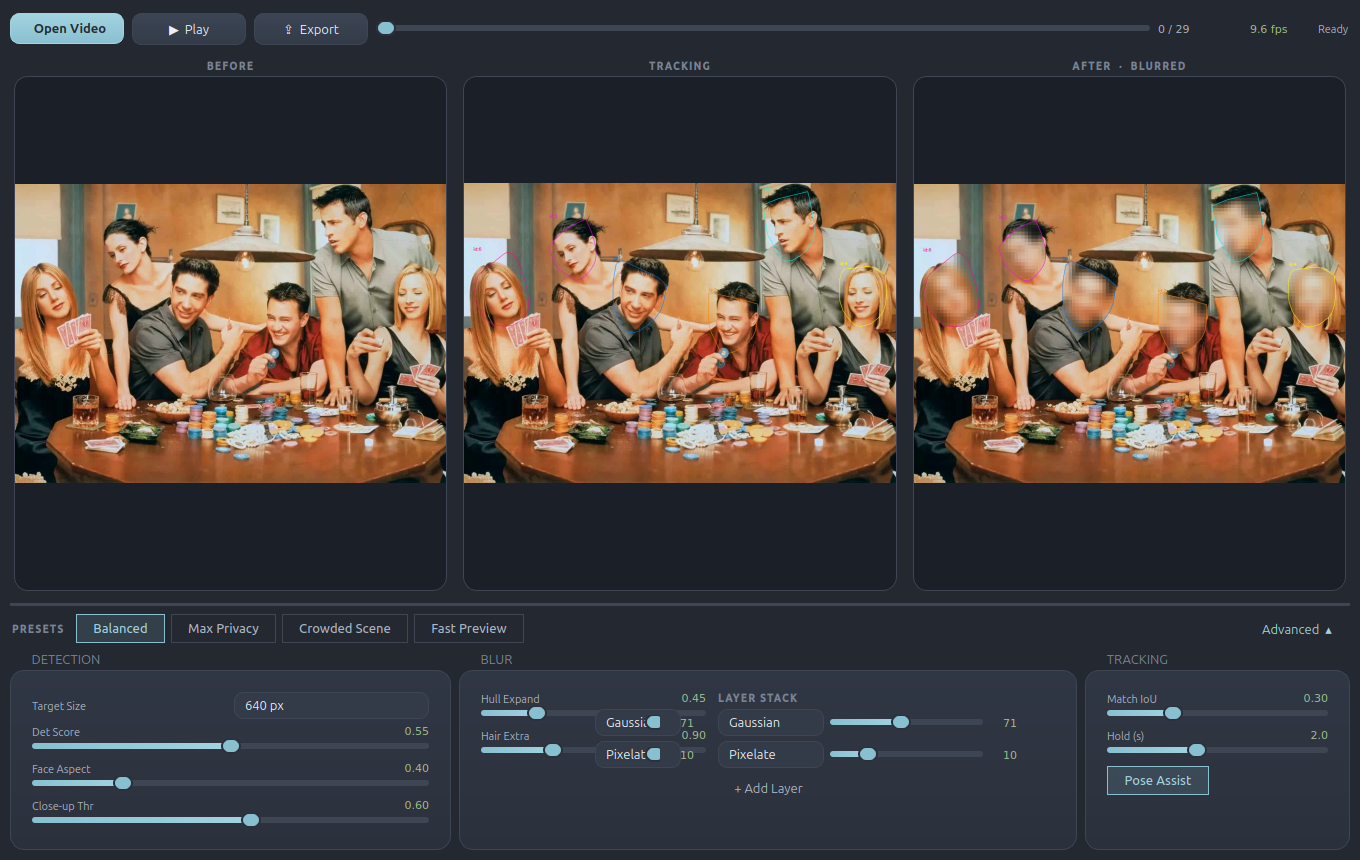This screenshot has height=860, width=1360.
Task: Click the DETECTION section heading
Action: 66,660
